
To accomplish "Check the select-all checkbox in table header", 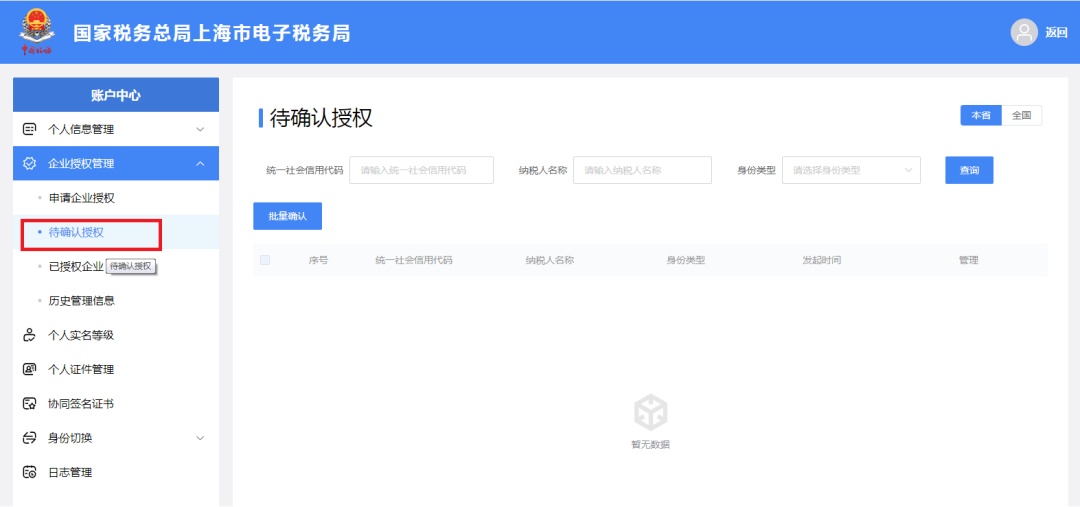I will tap(265, 260).
